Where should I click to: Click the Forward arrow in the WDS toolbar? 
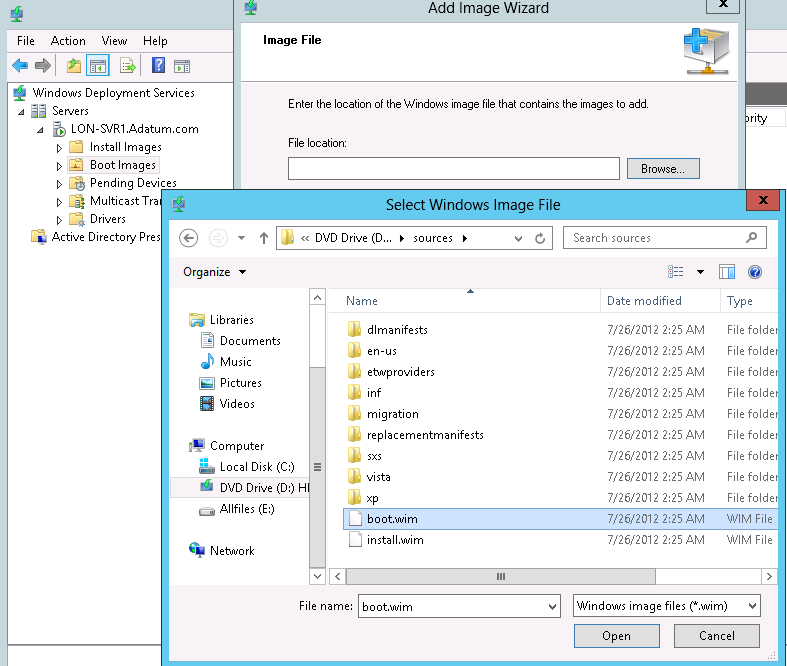pyautogui.click(x=43, y=66)
